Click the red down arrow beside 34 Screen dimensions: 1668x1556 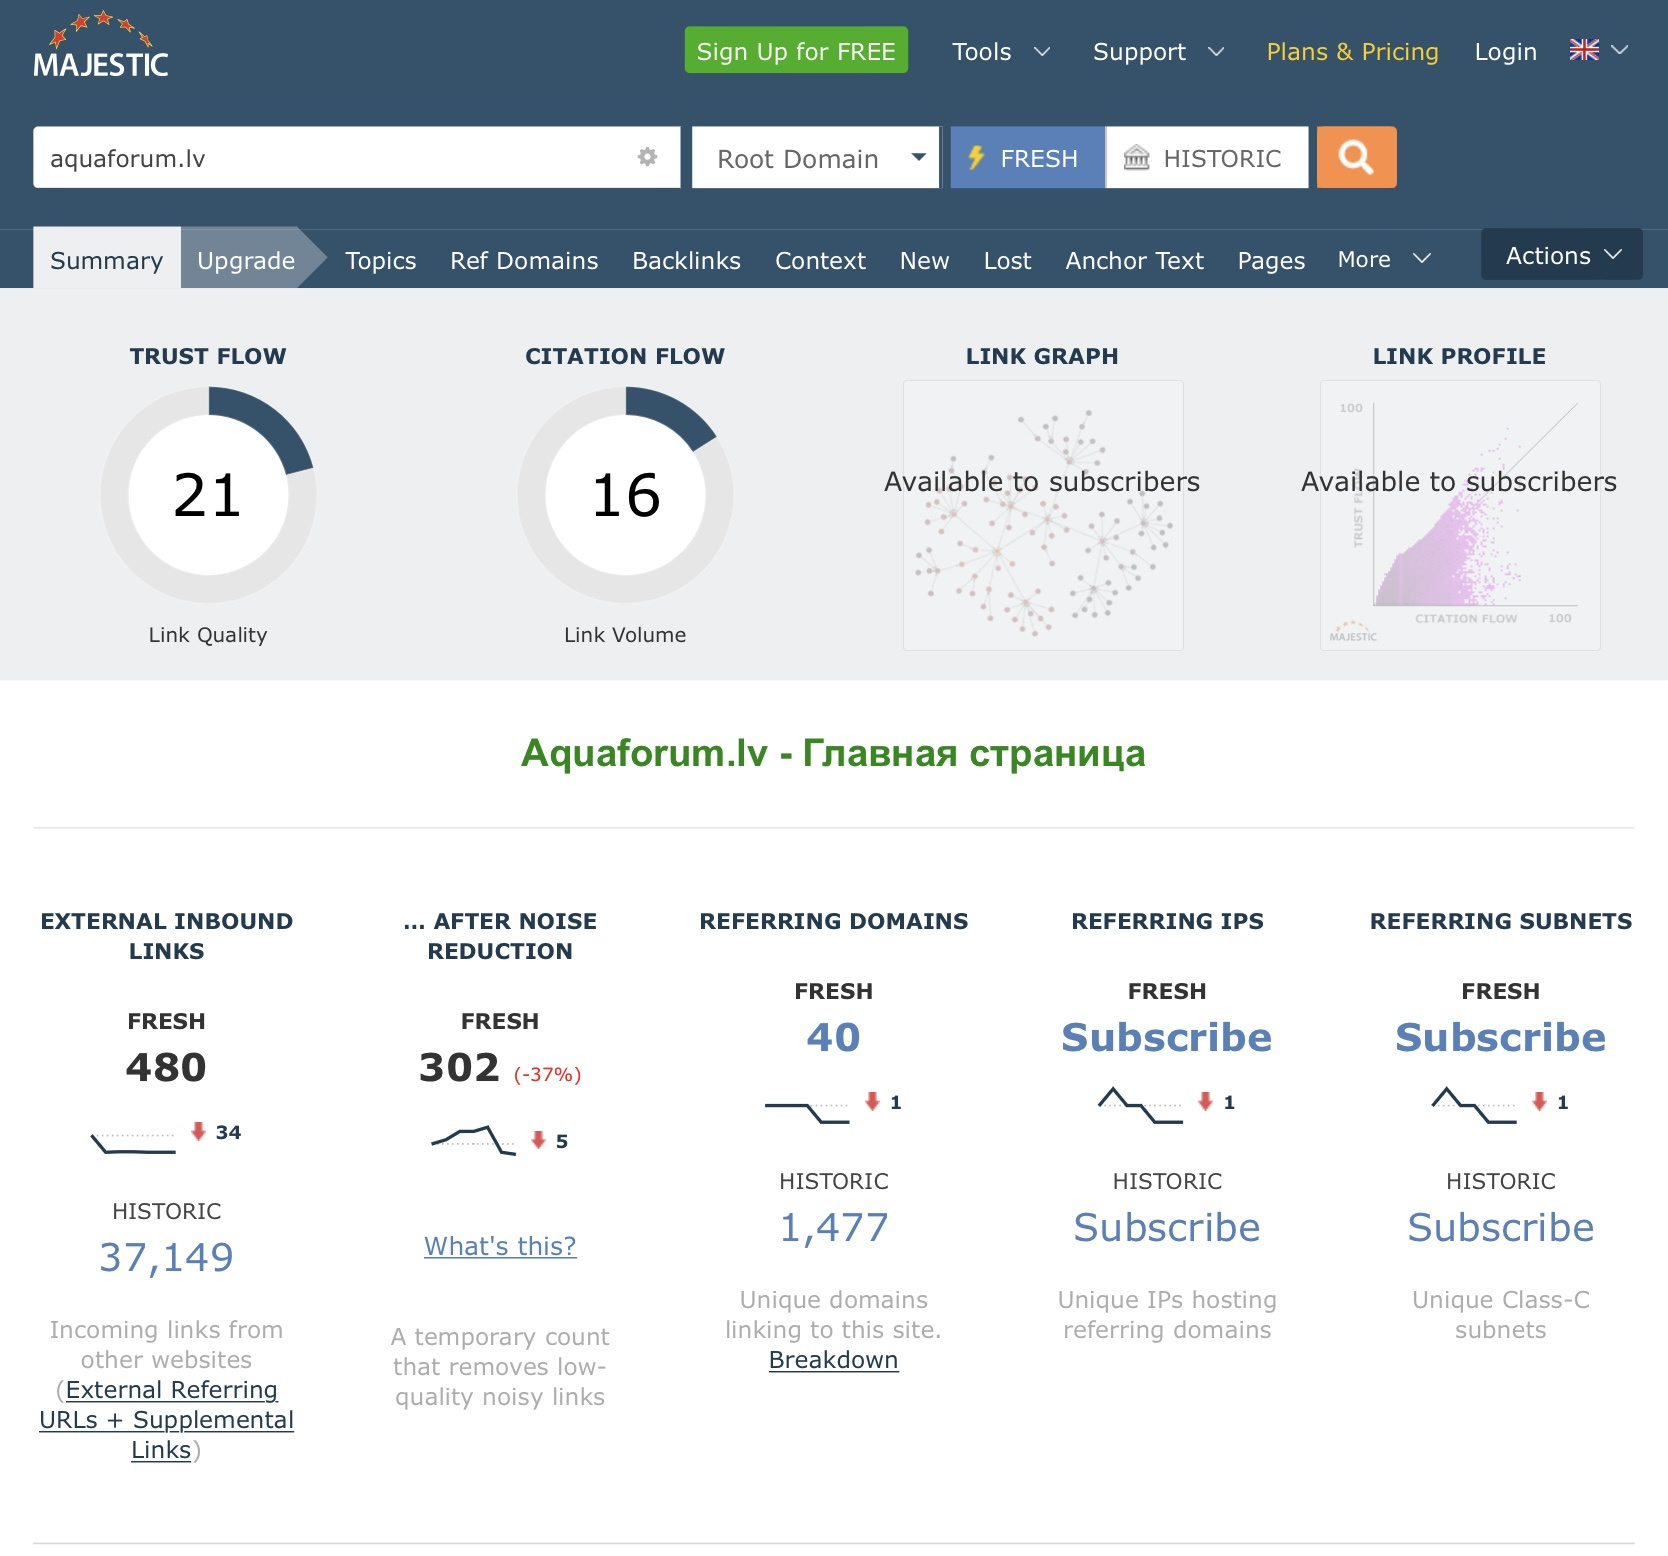[x=198, y=1131]
